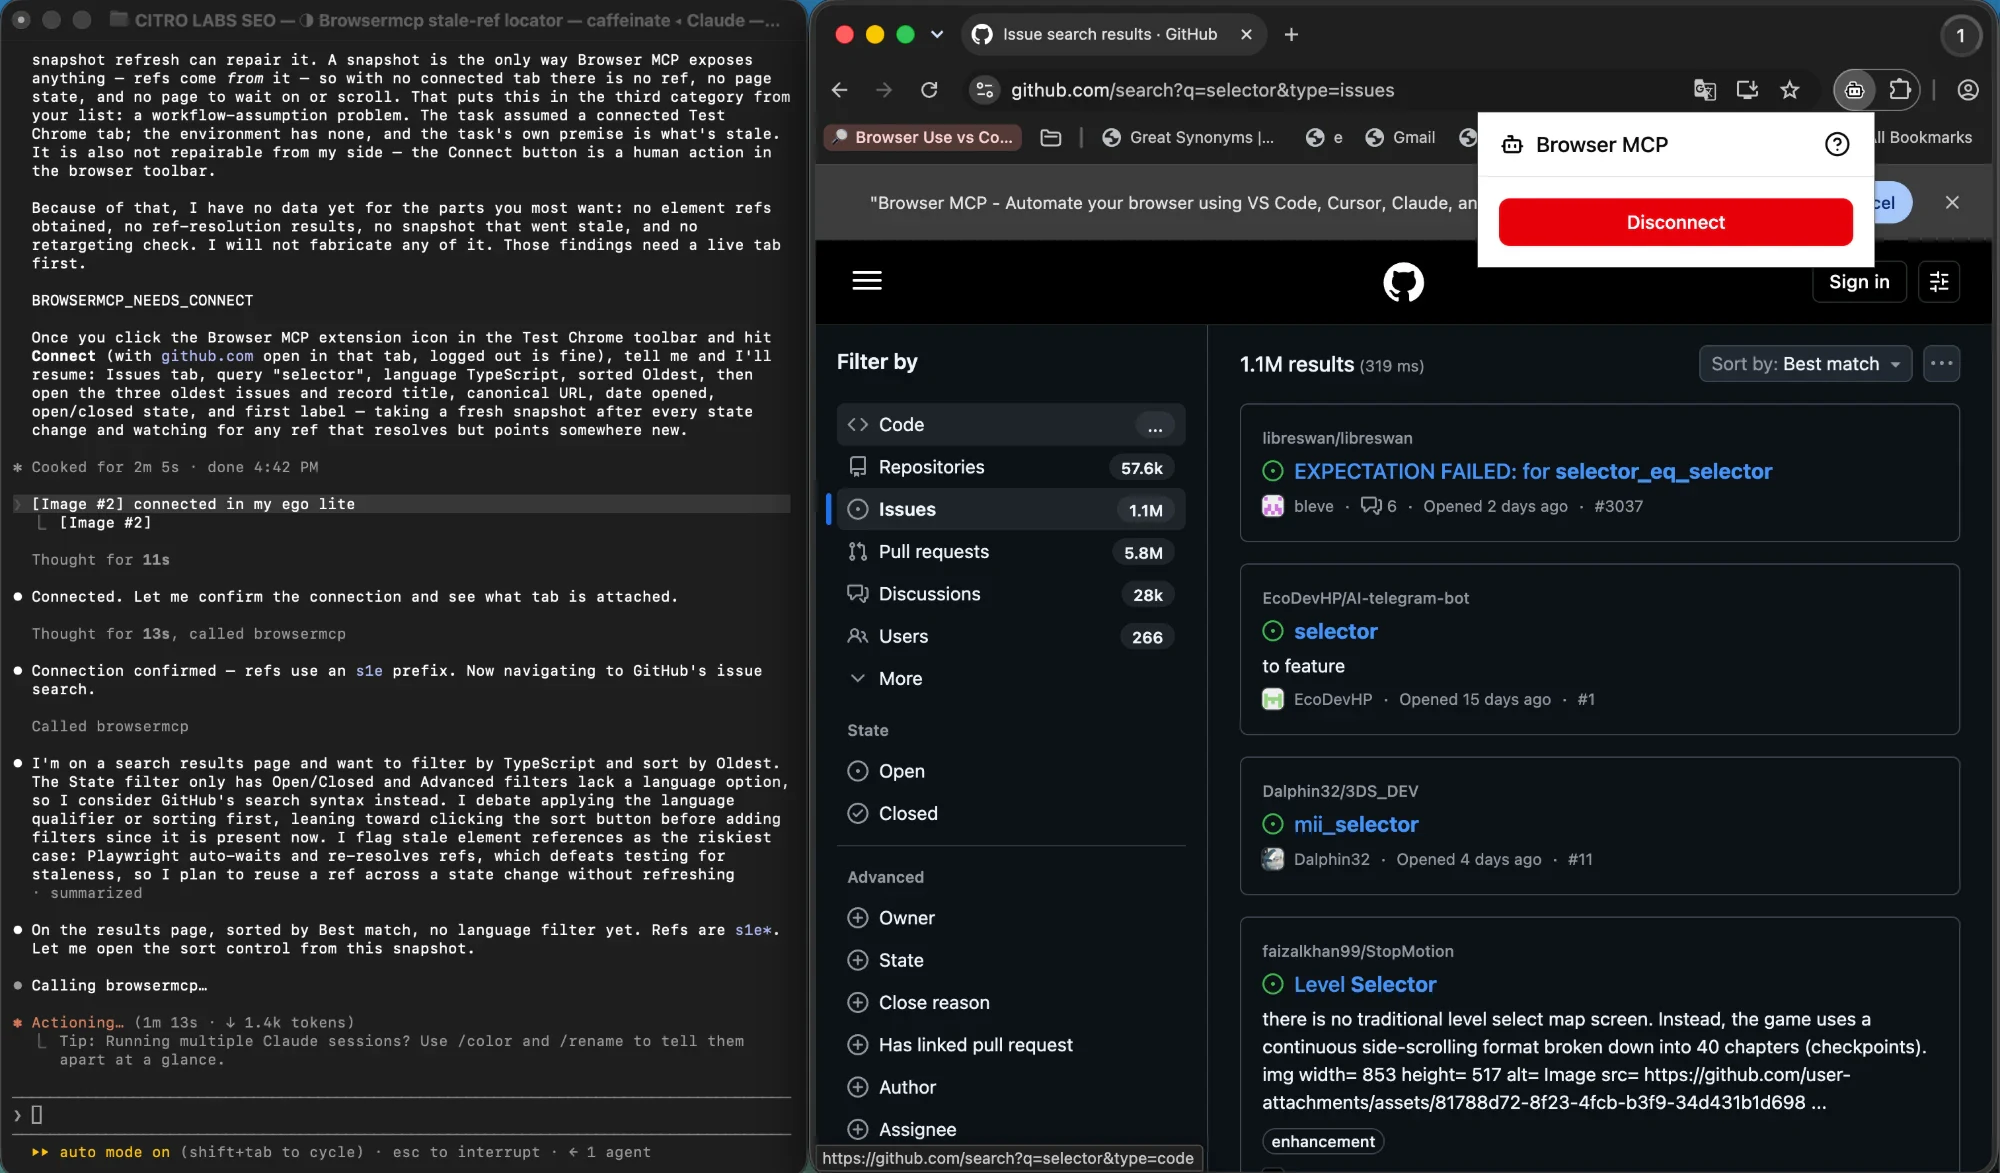This screenshot has width=2000, height=1173.
Task: Click the Code filter ellipsis button
Action: pyautogui.click(x=1155, y=425)
